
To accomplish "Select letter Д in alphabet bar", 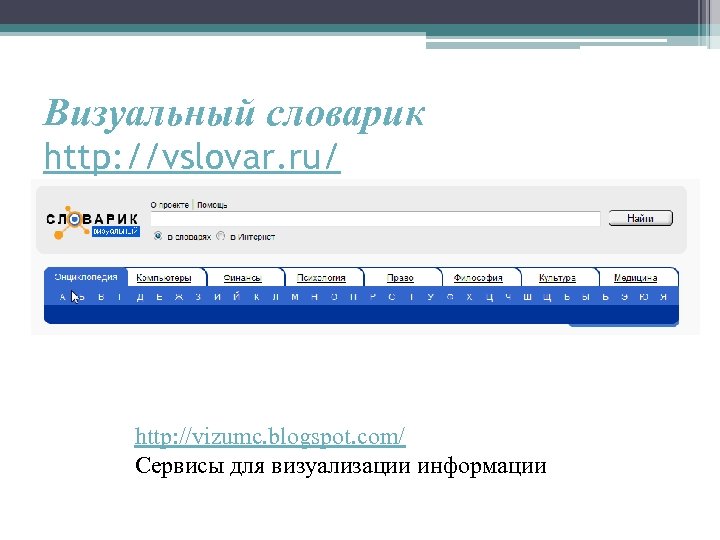I will point(140,297).
